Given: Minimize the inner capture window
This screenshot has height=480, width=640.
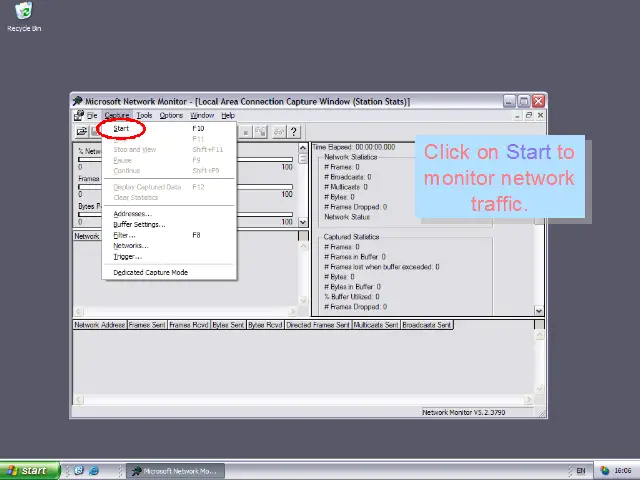Looking at the screenshot, I should [x=518, y=116].
